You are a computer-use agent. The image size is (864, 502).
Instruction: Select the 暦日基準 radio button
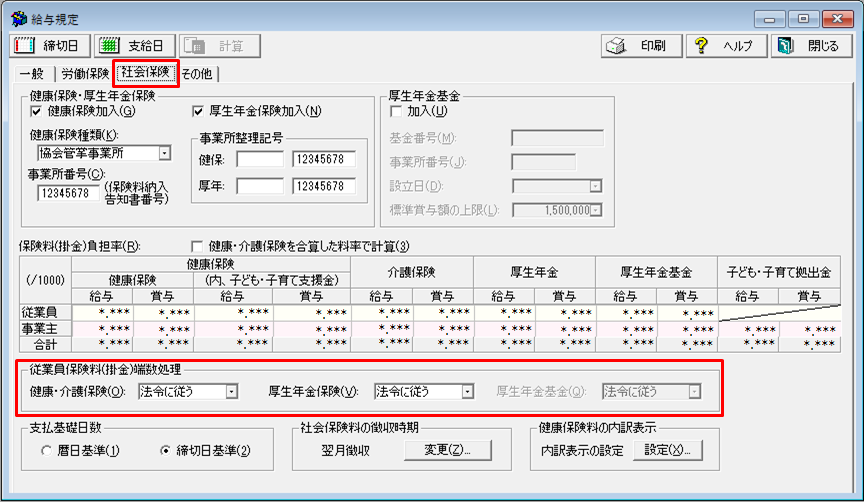click(47, 450)
